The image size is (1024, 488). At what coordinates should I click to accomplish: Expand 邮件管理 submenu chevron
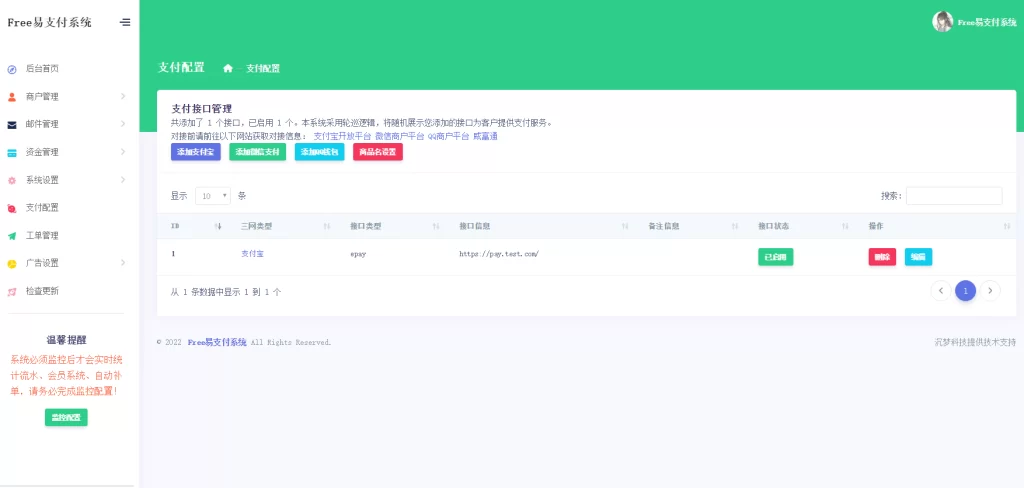pos(123,124)
